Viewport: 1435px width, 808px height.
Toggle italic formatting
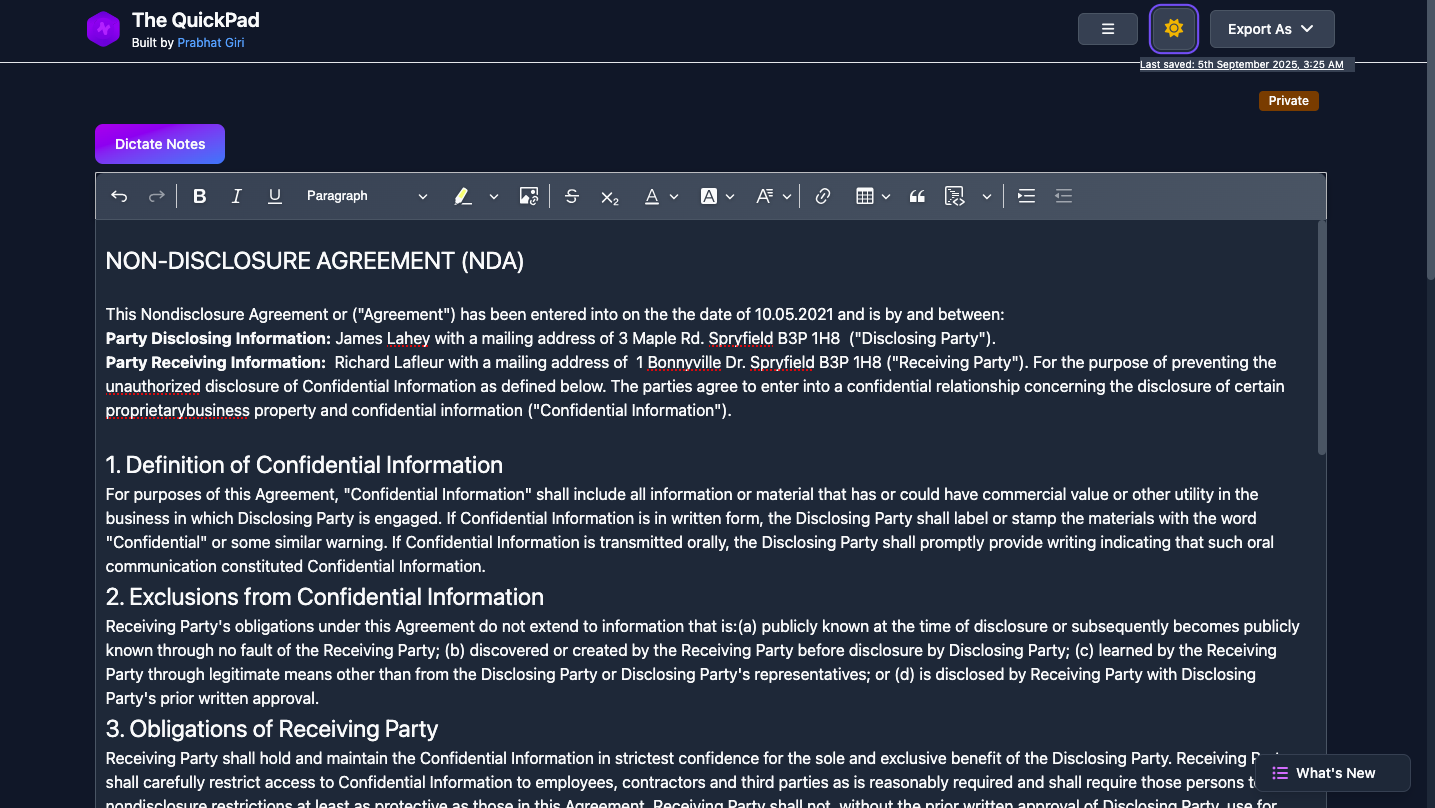coord(237,196)
